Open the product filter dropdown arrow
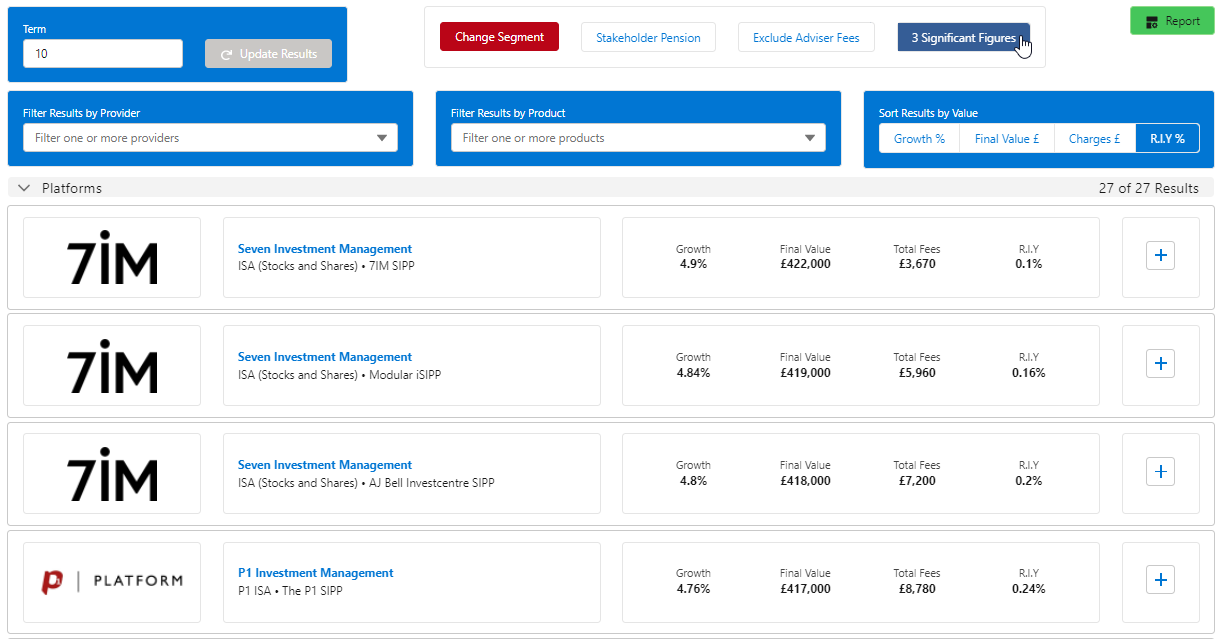Screen dimensions: 1221x639 point(810,138)
